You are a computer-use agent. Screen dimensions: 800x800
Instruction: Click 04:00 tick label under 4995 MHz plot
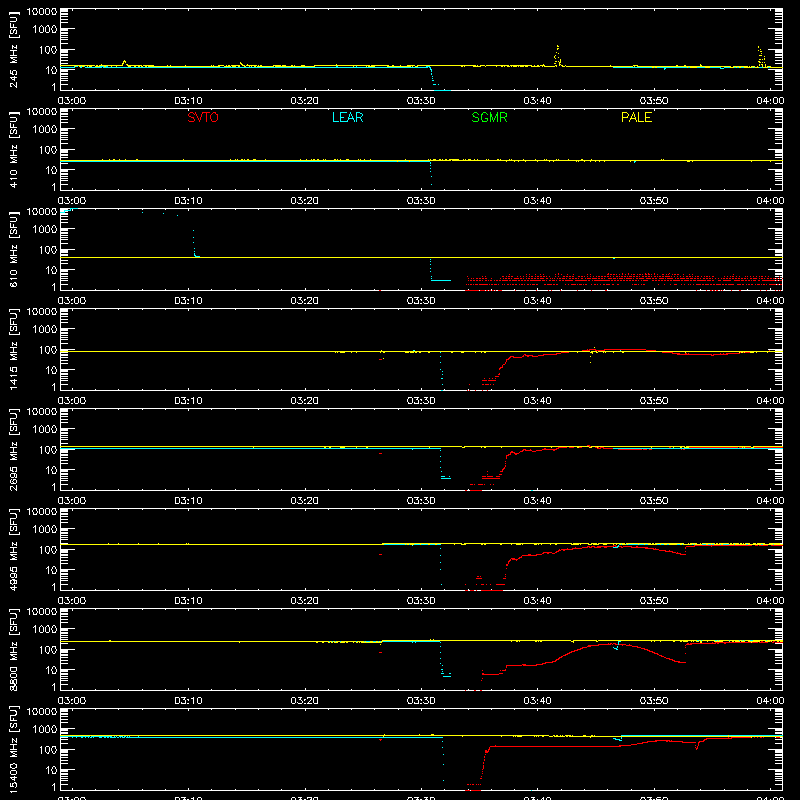(x=770, y=601)
